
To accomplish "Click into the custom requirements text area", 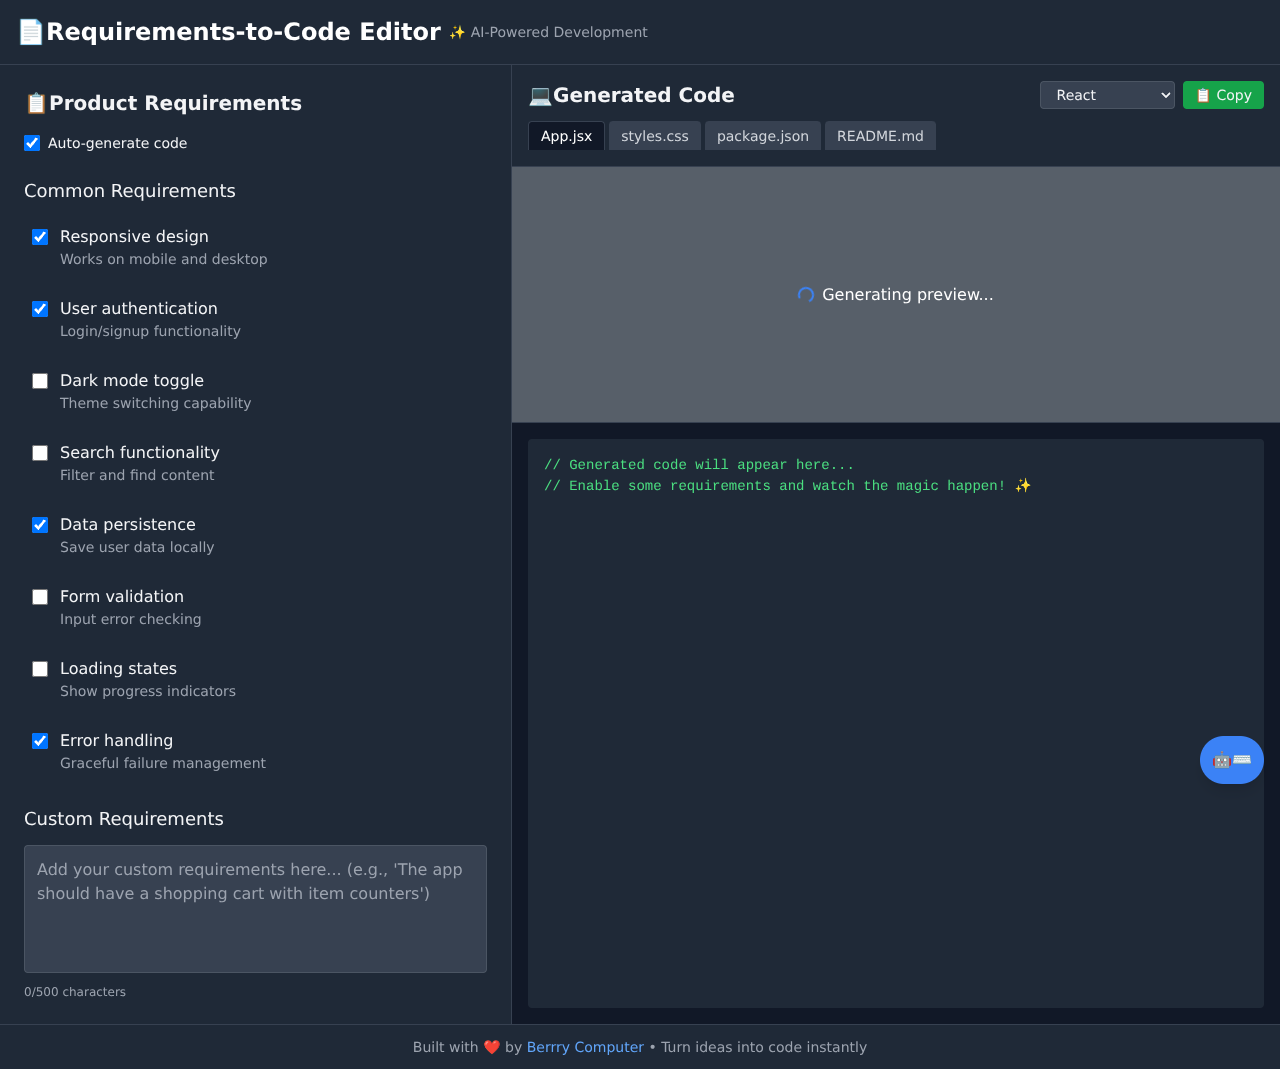I will coord(255,908).
